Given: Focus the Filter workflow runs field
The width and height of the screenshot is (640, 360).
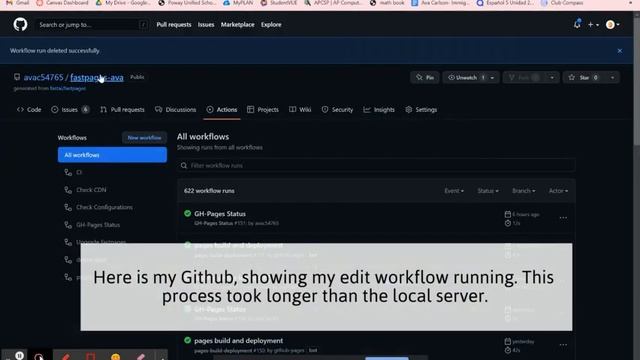Looking at the screenshot, I should (376, 165).
